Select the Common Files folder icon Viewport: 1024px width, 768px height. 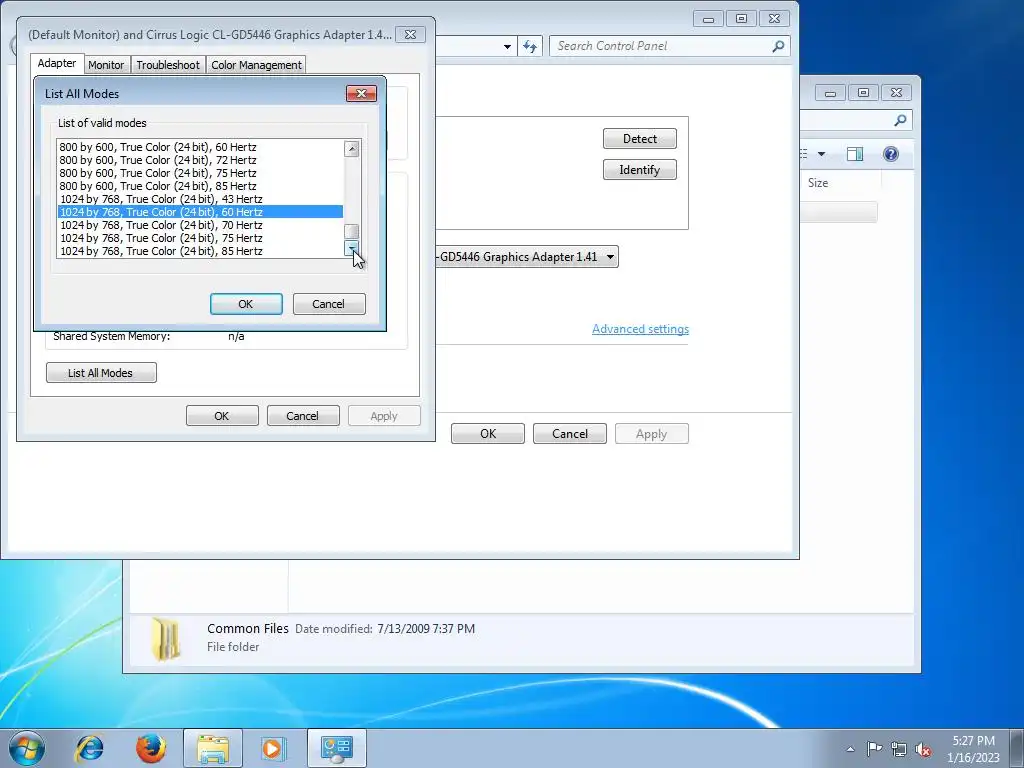pos(165,639)
